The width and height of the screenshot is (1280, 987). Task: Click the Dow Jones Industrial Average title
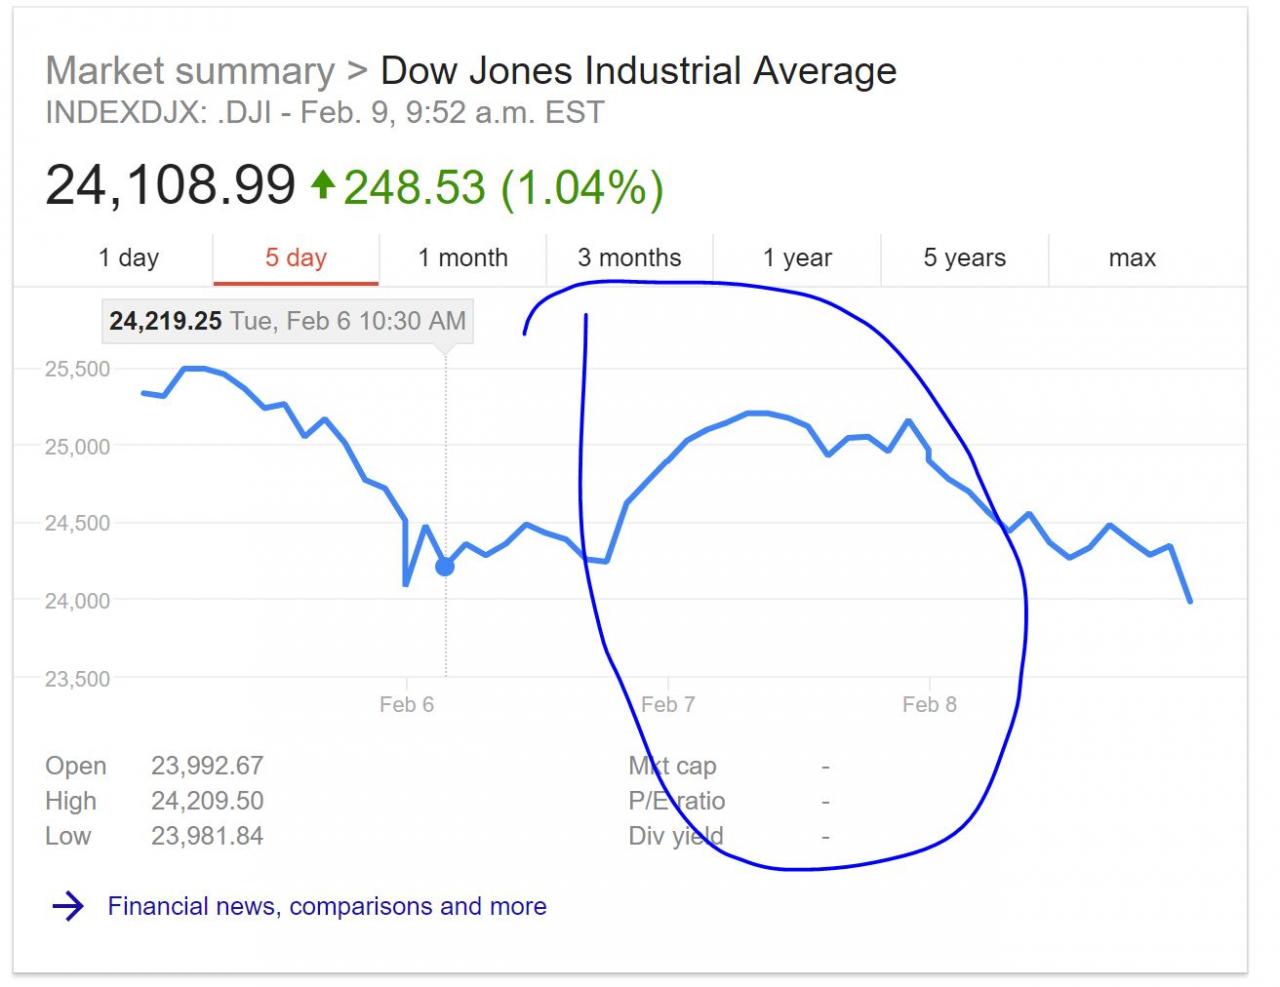click(639, 71)
